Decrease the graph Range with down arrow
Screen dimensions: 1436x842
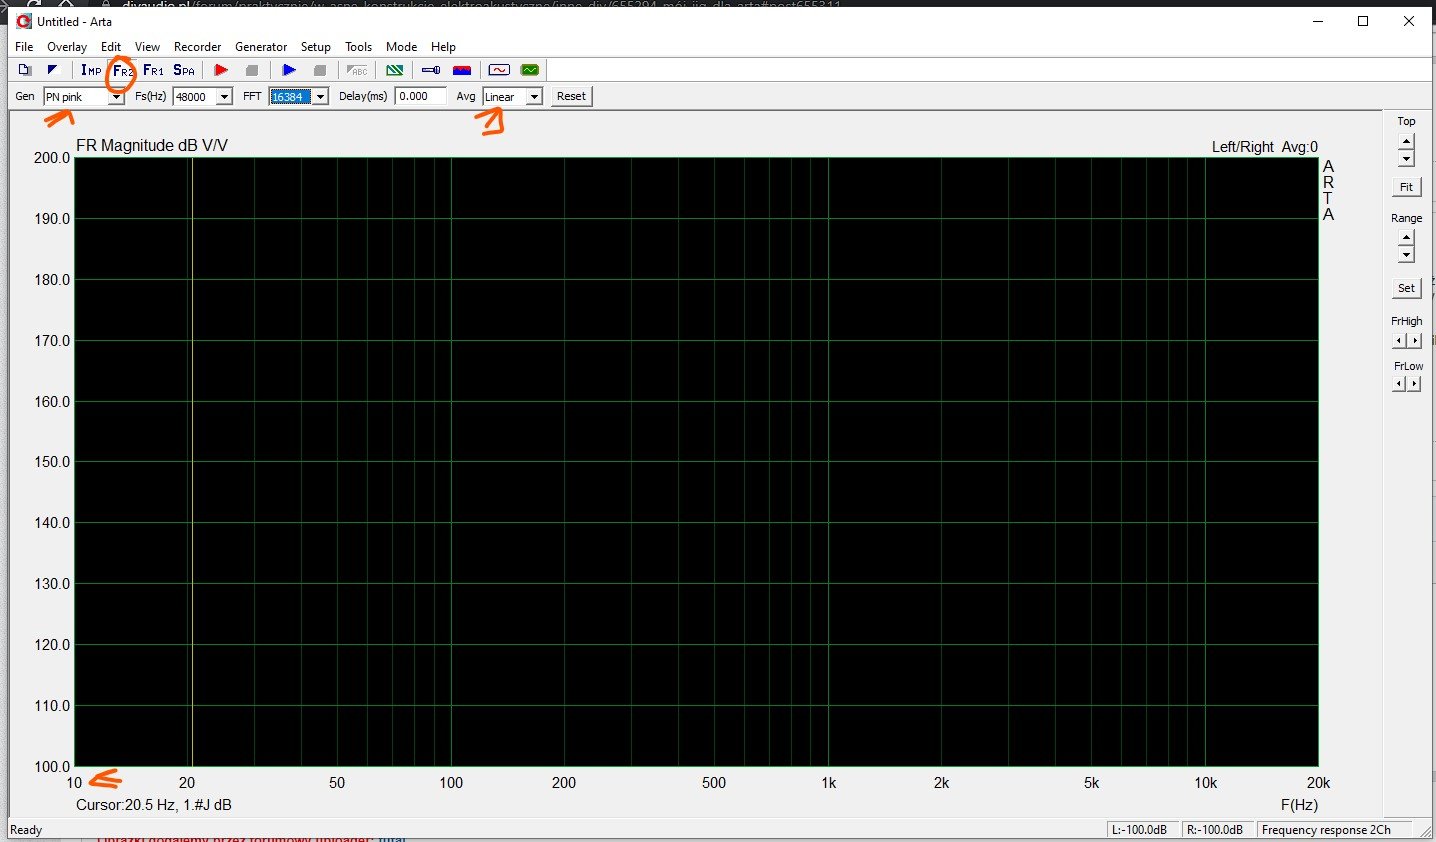1406,255
